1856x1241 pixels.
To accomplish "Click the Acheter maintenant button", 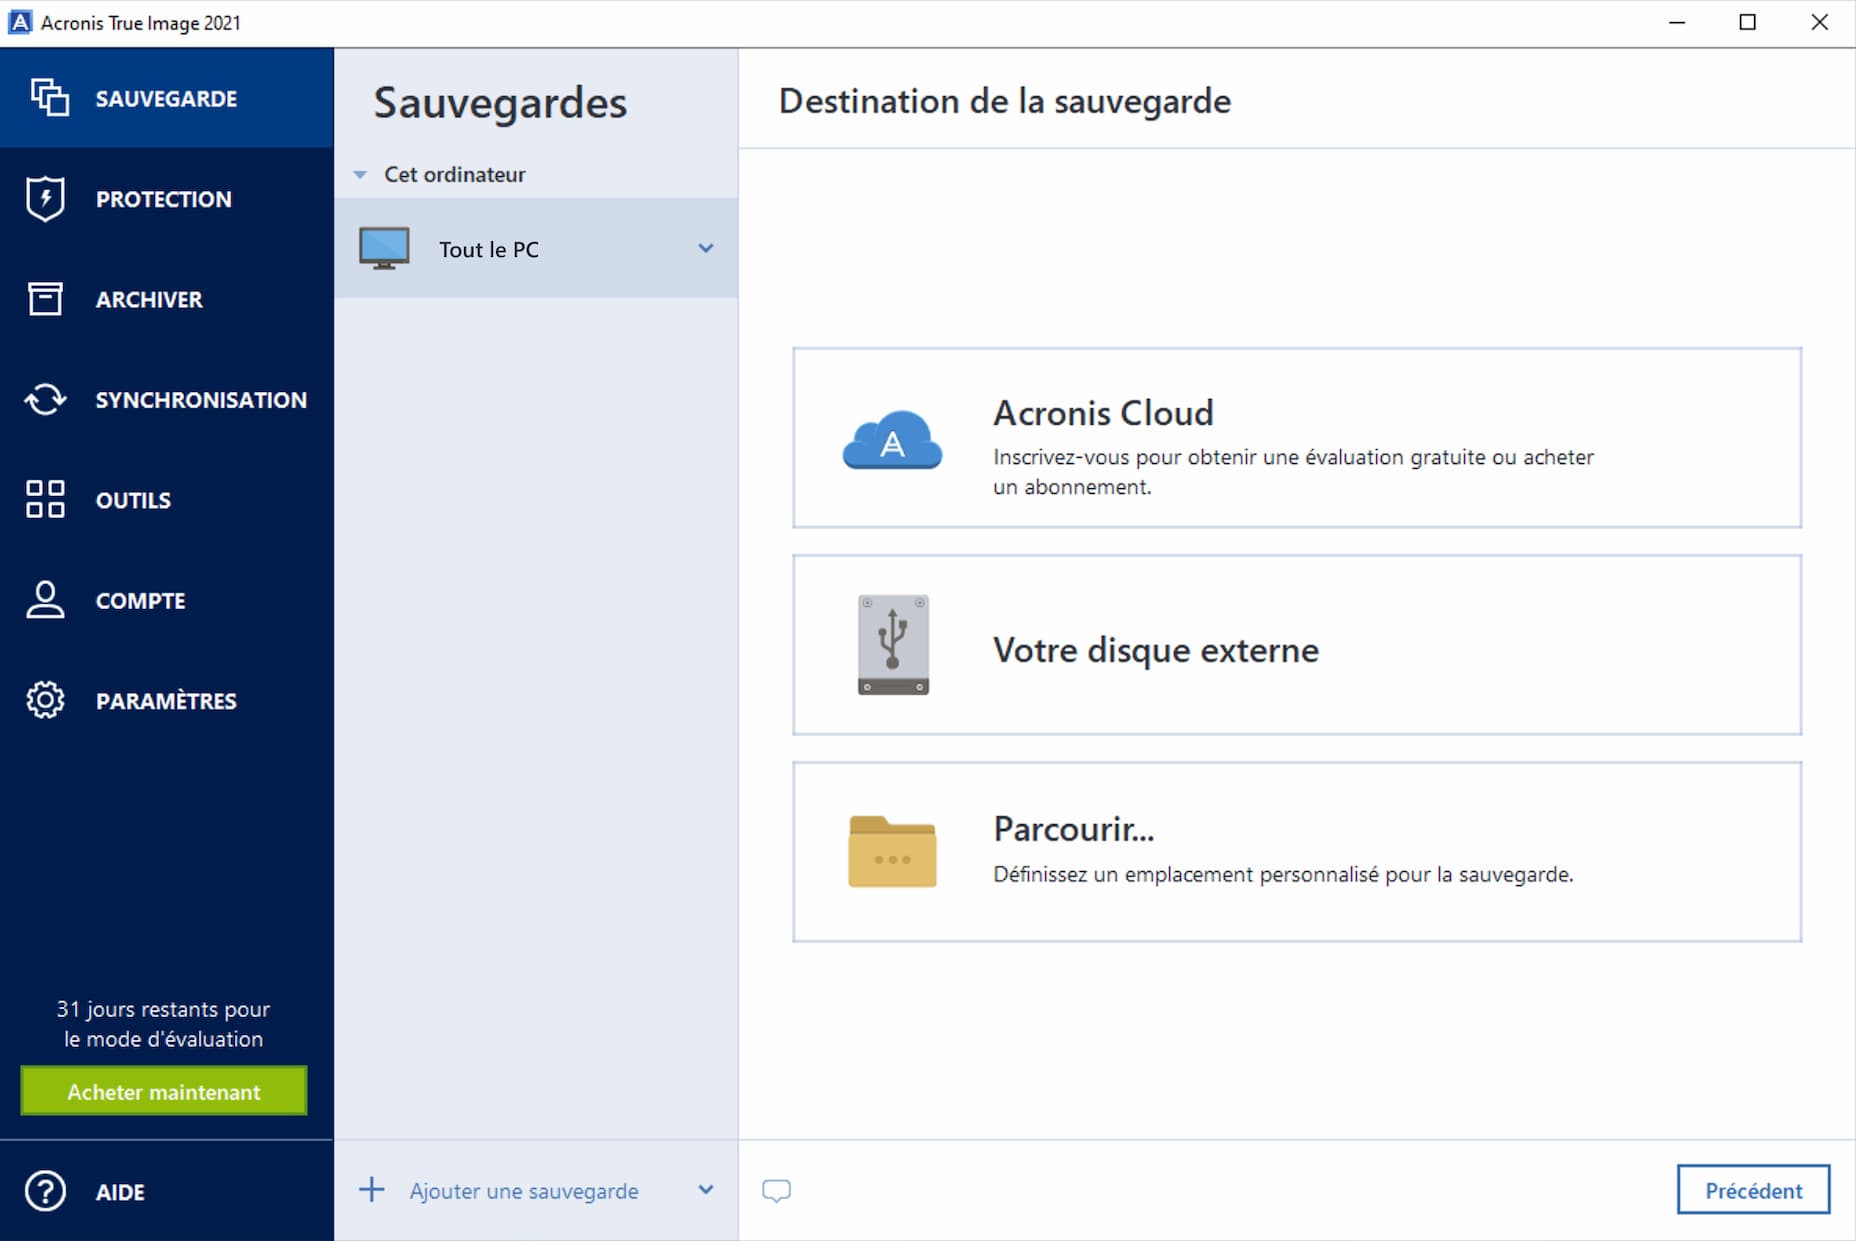I will click(164, 1091).
